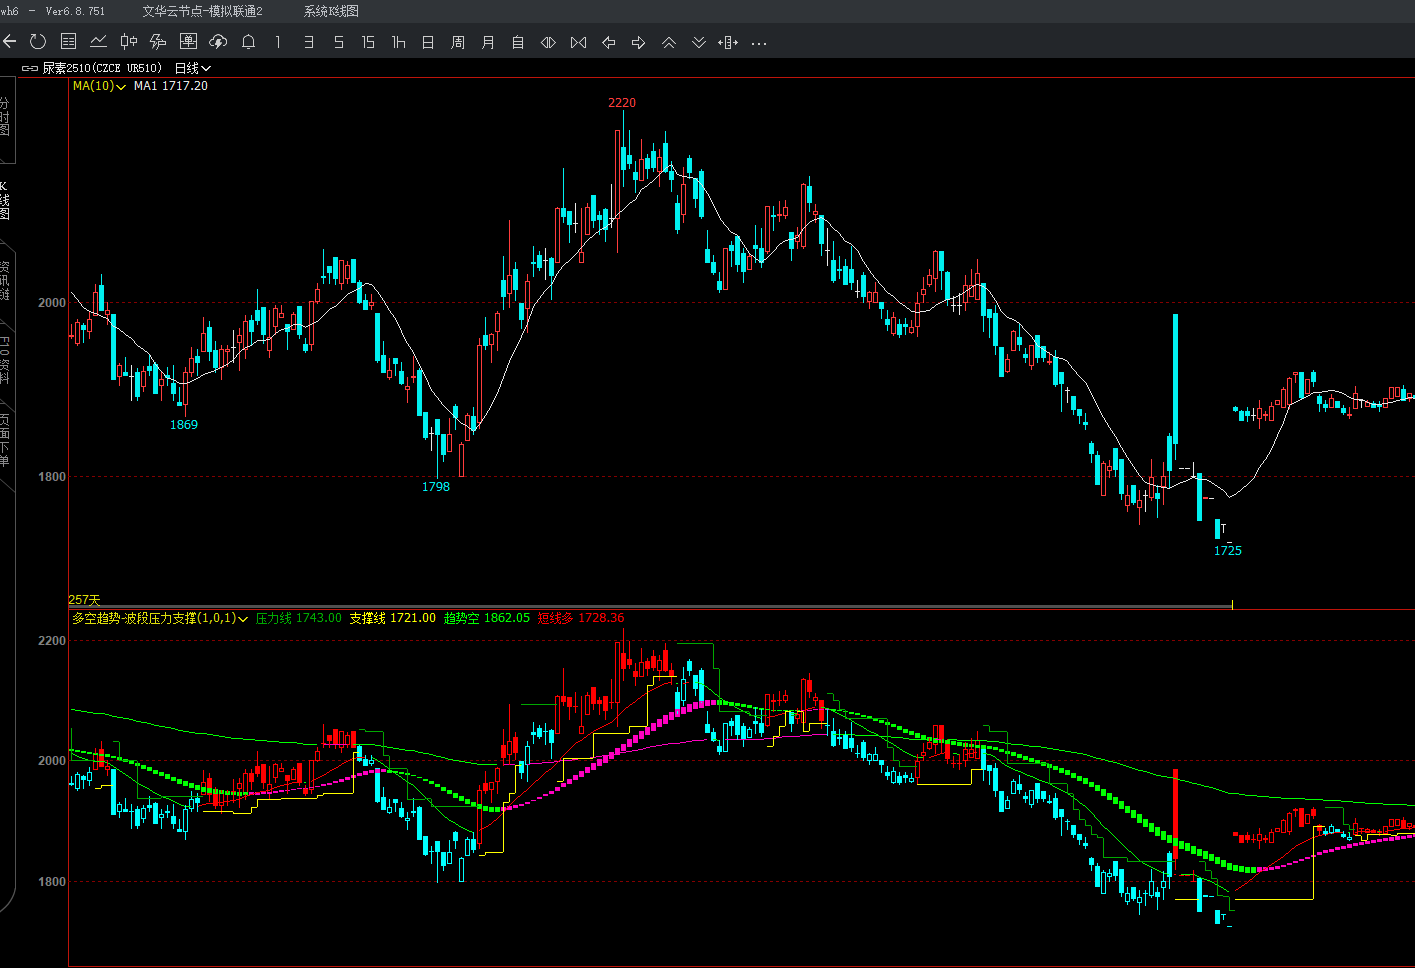Select the 1h period
Screen dimensions: 1415x968
pos(398,42)
